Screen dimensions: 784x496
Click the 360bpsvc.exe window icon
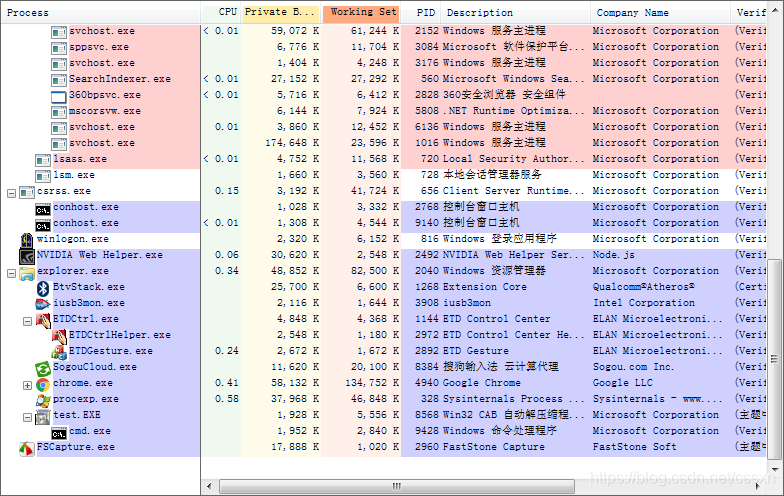coord(59,96)
